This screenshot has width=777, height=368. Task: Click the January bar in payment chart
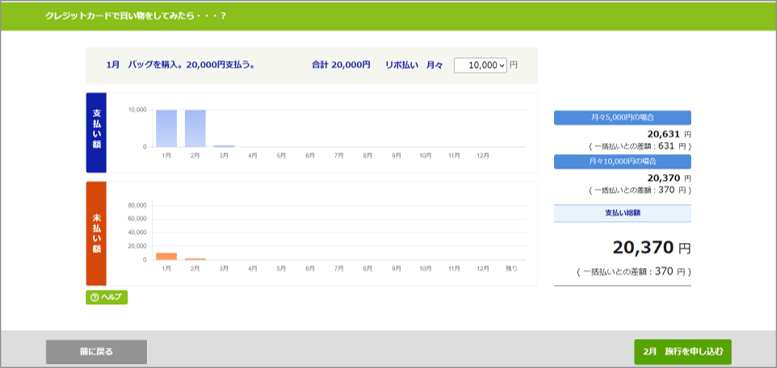click(x=166, y=128)
